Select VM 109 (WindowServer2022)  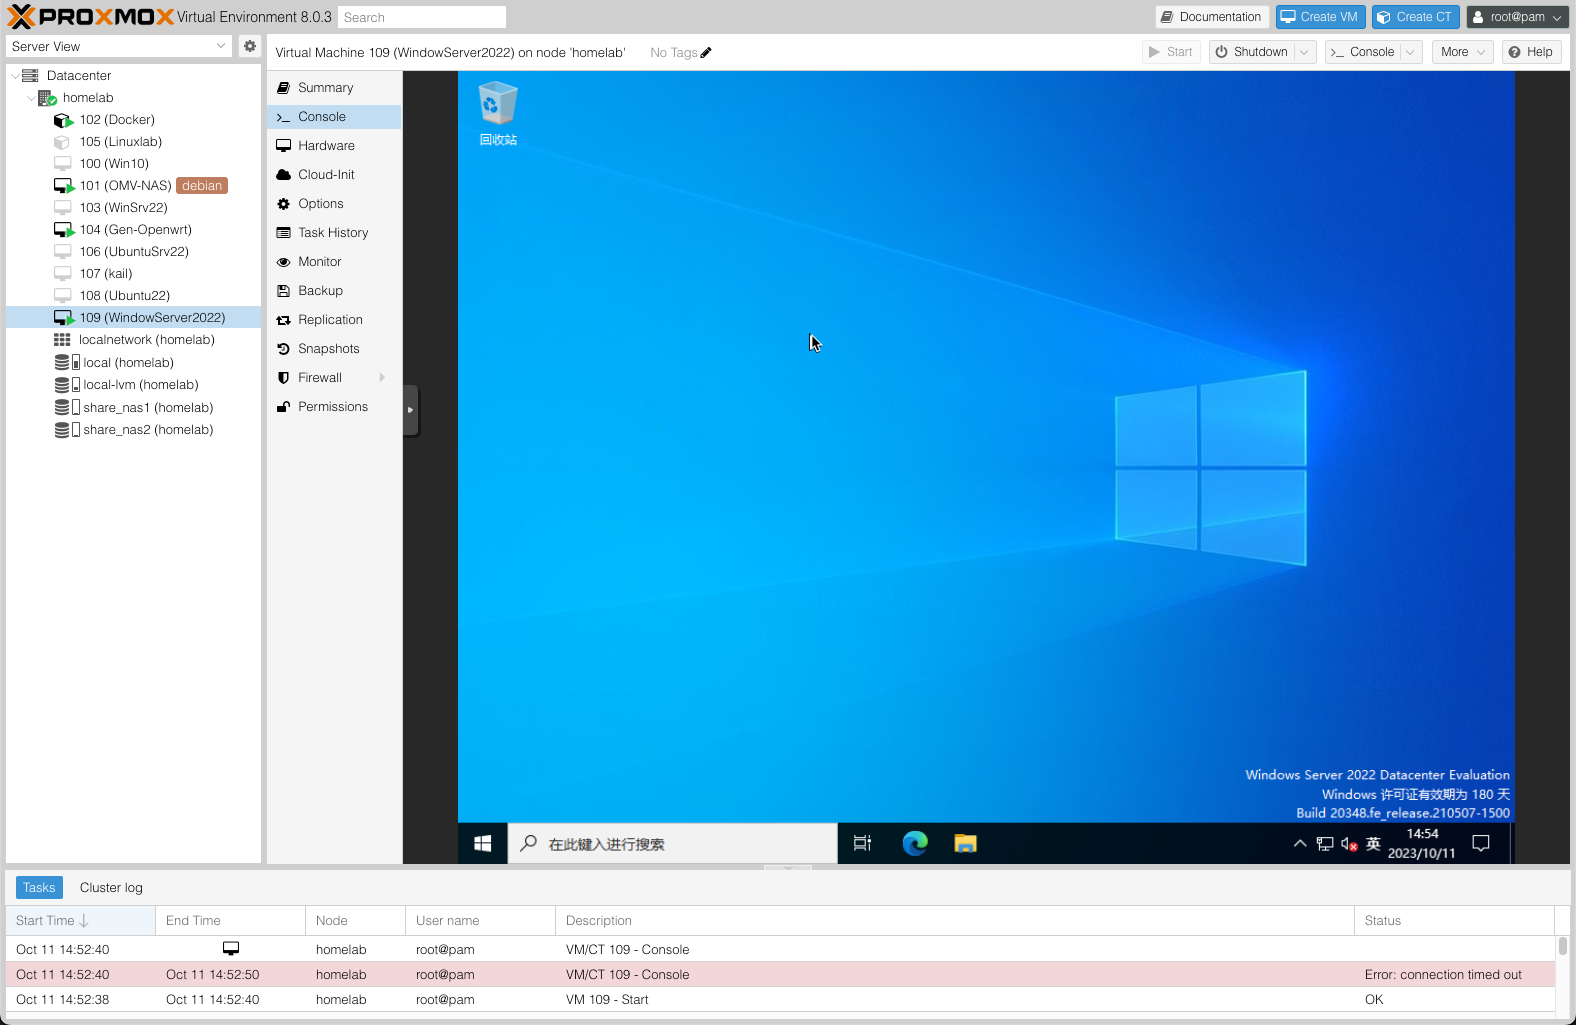pos(134,318)
